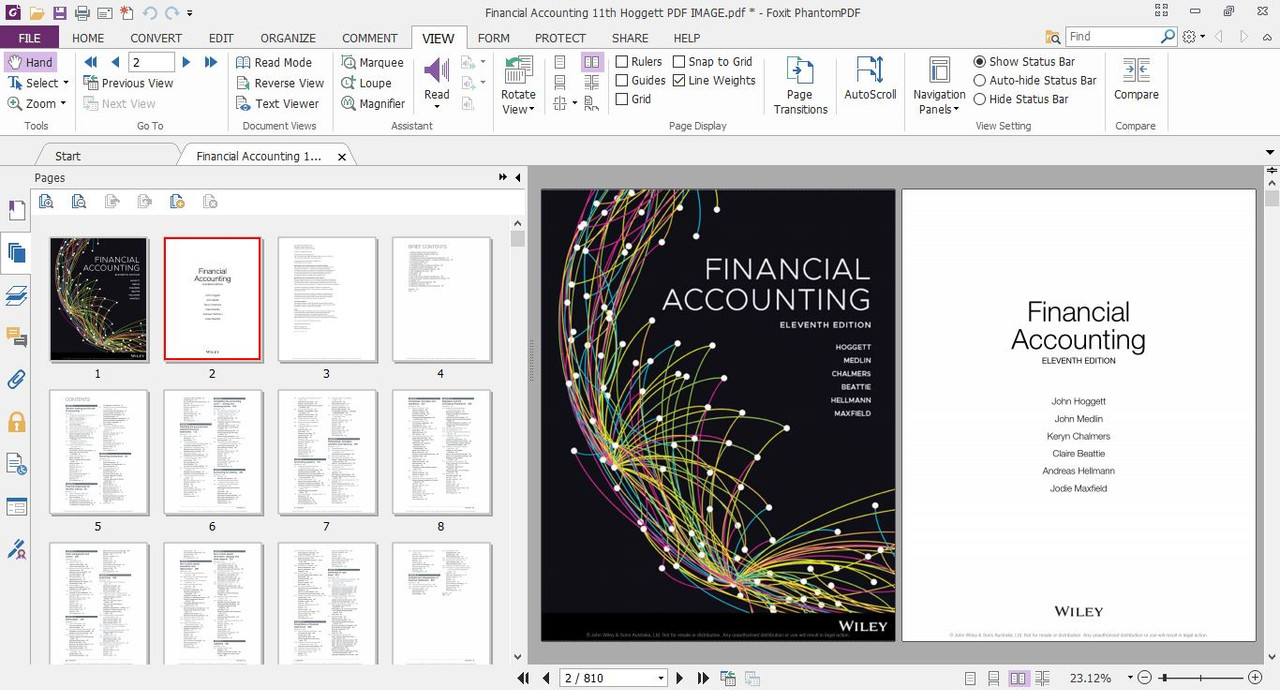Uncheck Line Weights checkbox
The height and width of the screenshot is (690, 1280).
[714, 80]
